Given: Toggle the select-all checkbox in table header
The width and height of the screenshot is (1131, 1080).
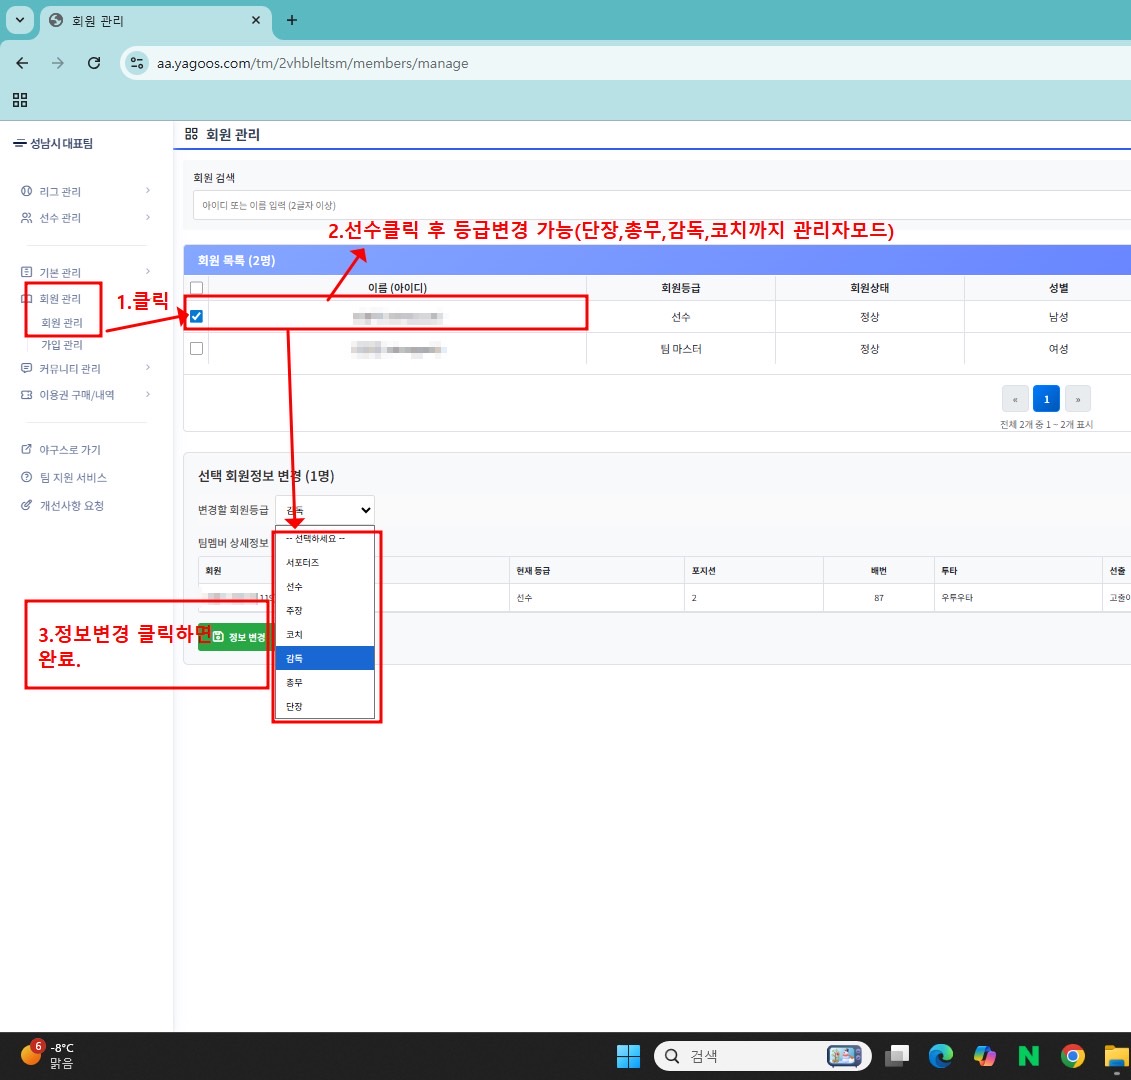Looking at the screenshot, I should pos(196,288).
